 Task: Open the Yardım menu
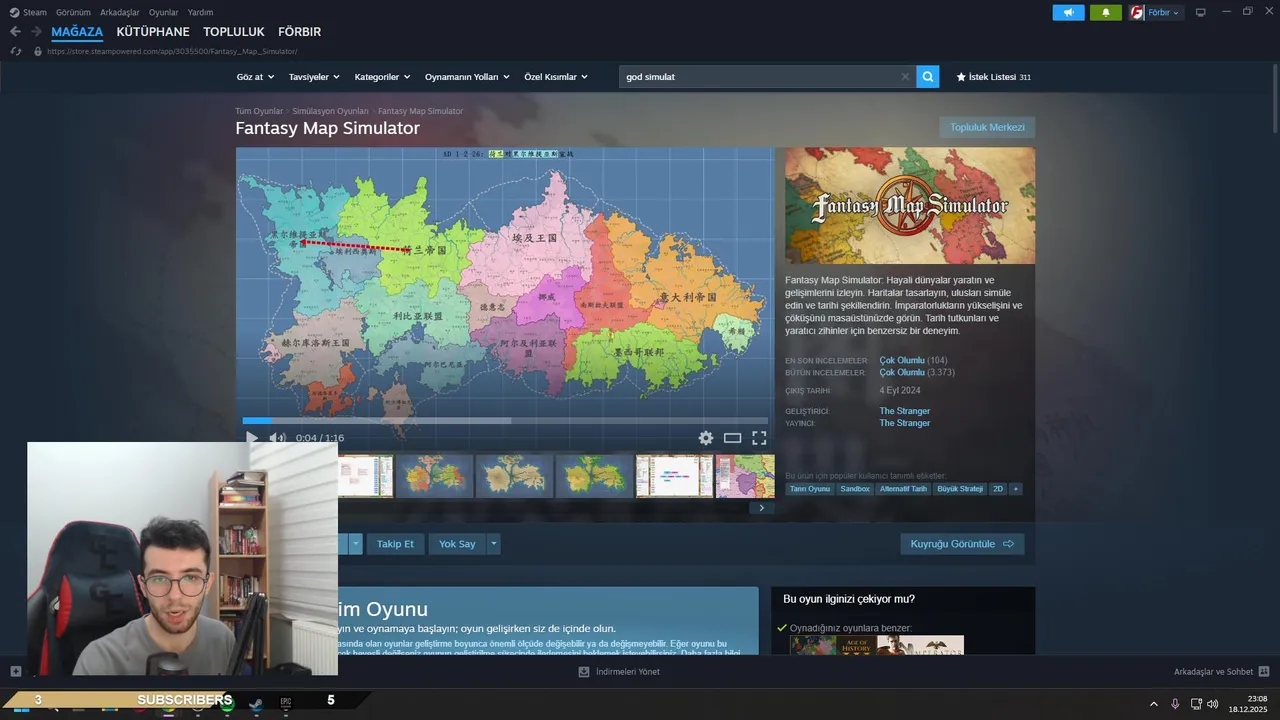pos(200,12)
